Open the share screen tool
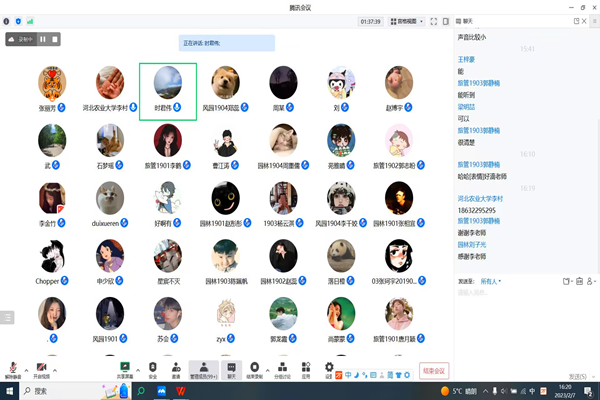This screenshot has height=400, width=600. coord(125,366)
